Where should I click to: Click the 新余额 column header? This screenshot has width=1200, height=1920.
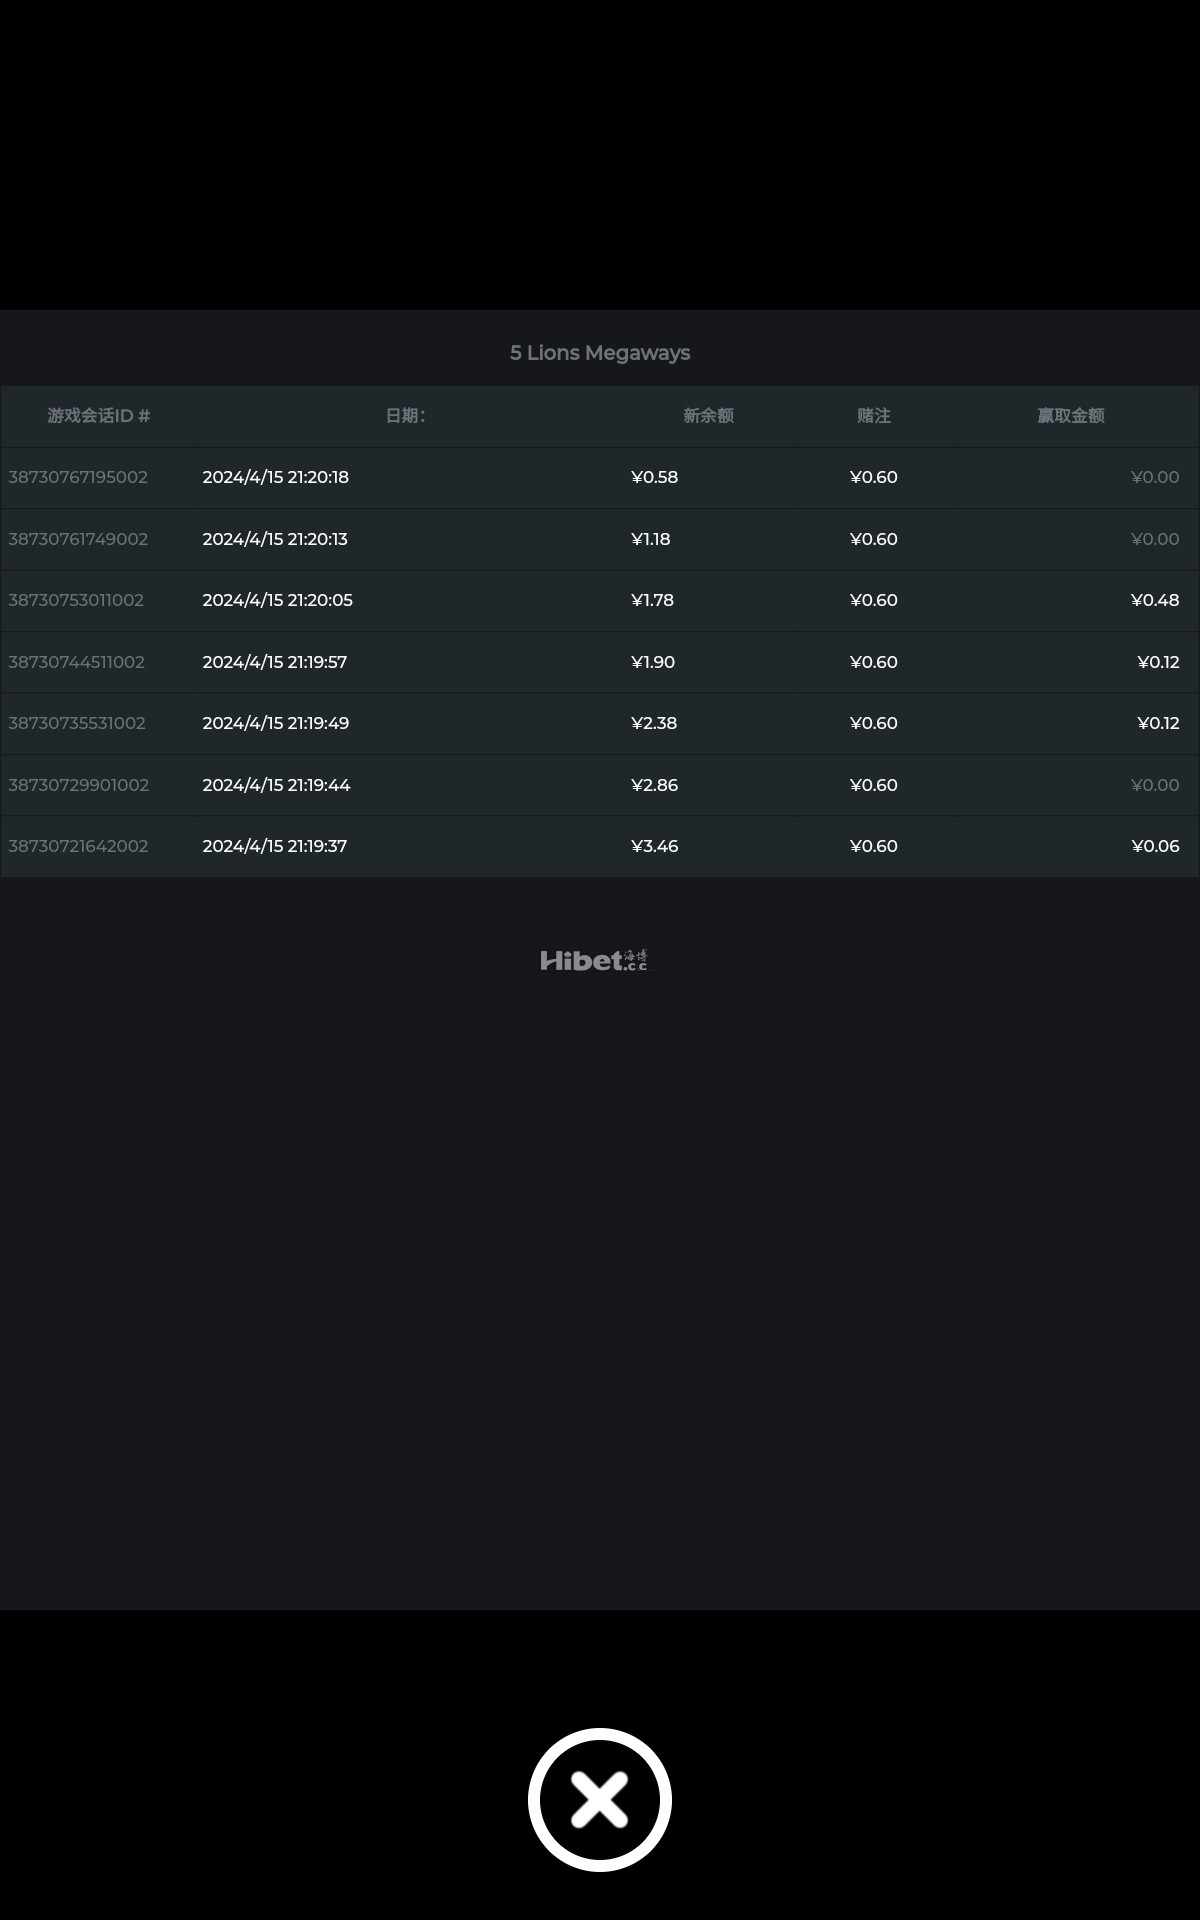pos(708,416)
